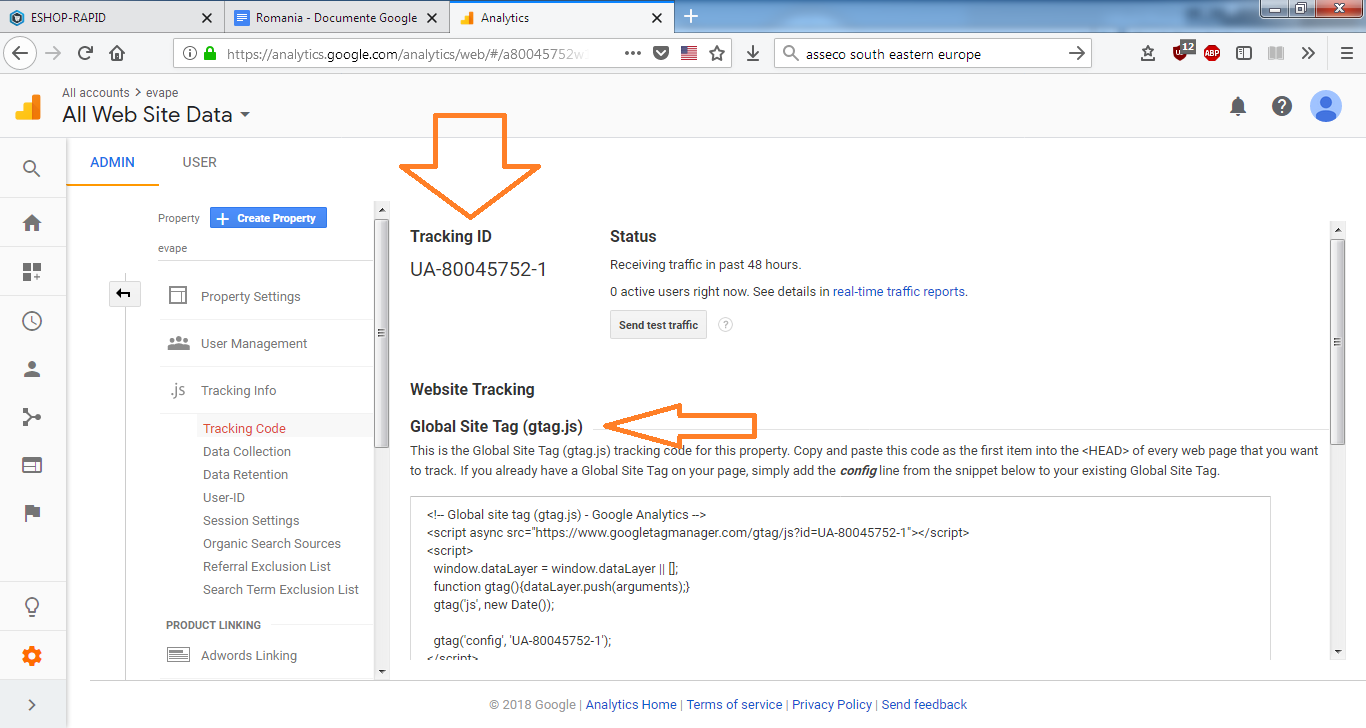Open Acquisition branching icon in sidebar
1366x728 pixels.
pyautogui.click(x=32, y=417)
